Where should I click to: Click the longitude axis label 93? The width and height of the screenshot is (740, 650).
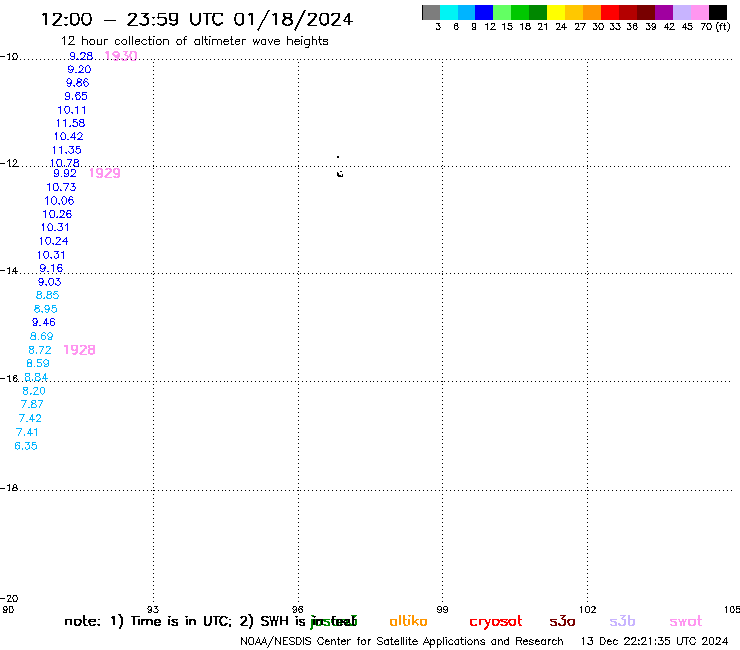[x=153, y=609]
